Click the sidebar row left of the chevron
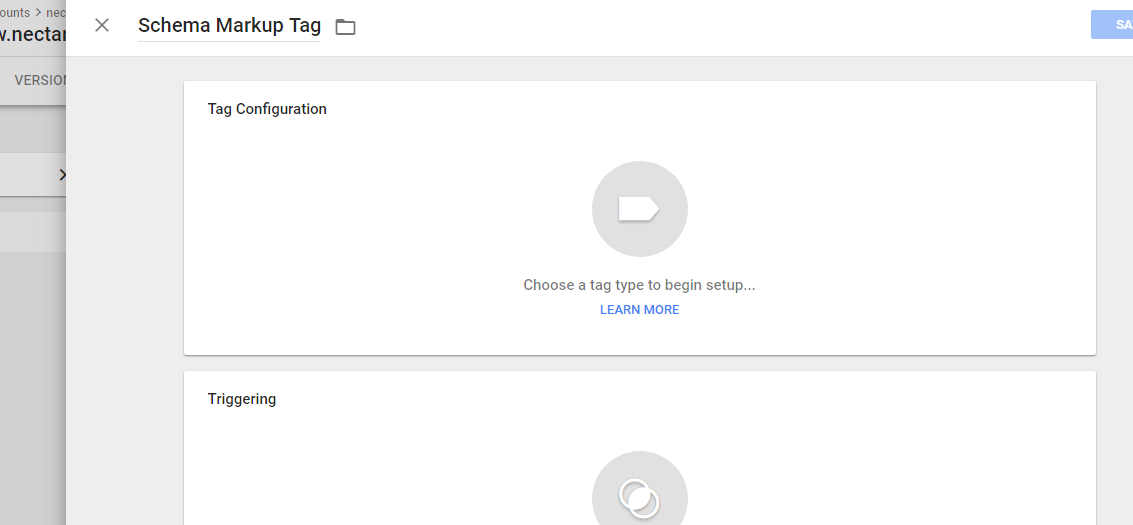The width and height of the screenshot is (1133, 525). 25,175
